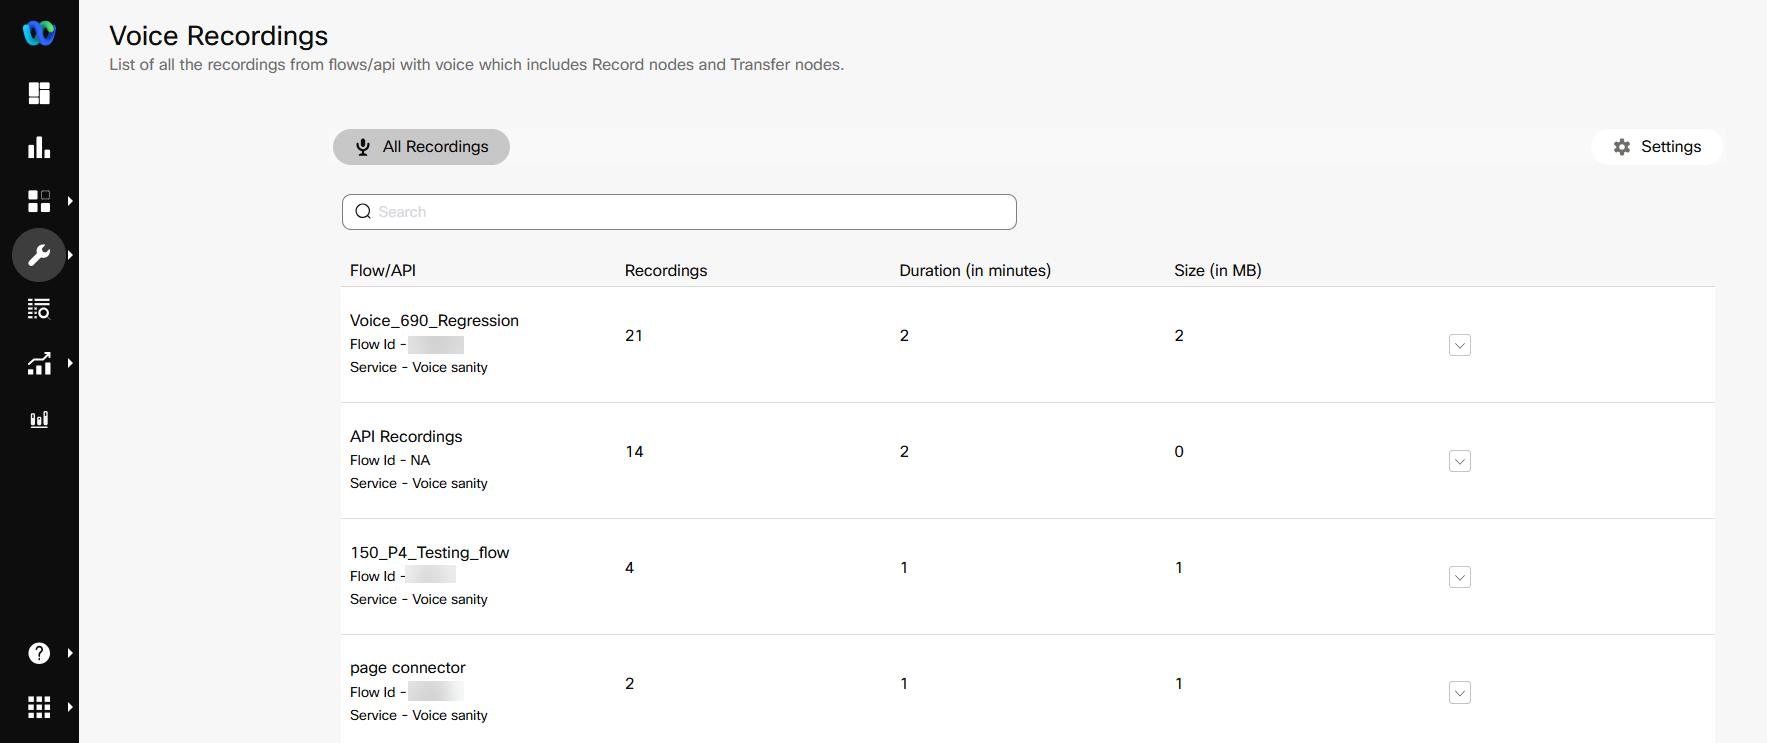
Task: Open the usage bars icon in sidebar
Action: (39, 419)
